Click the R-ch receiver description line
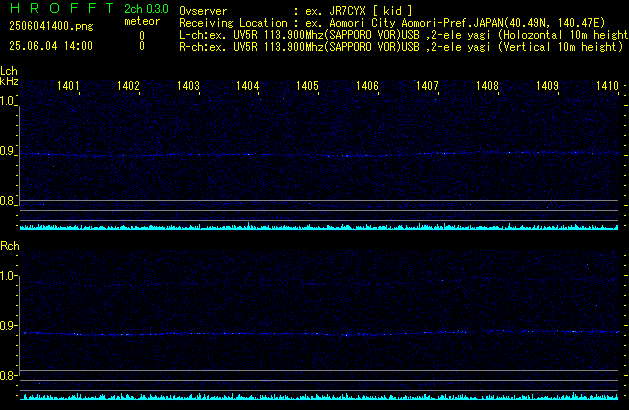 [x=401, y=47]
